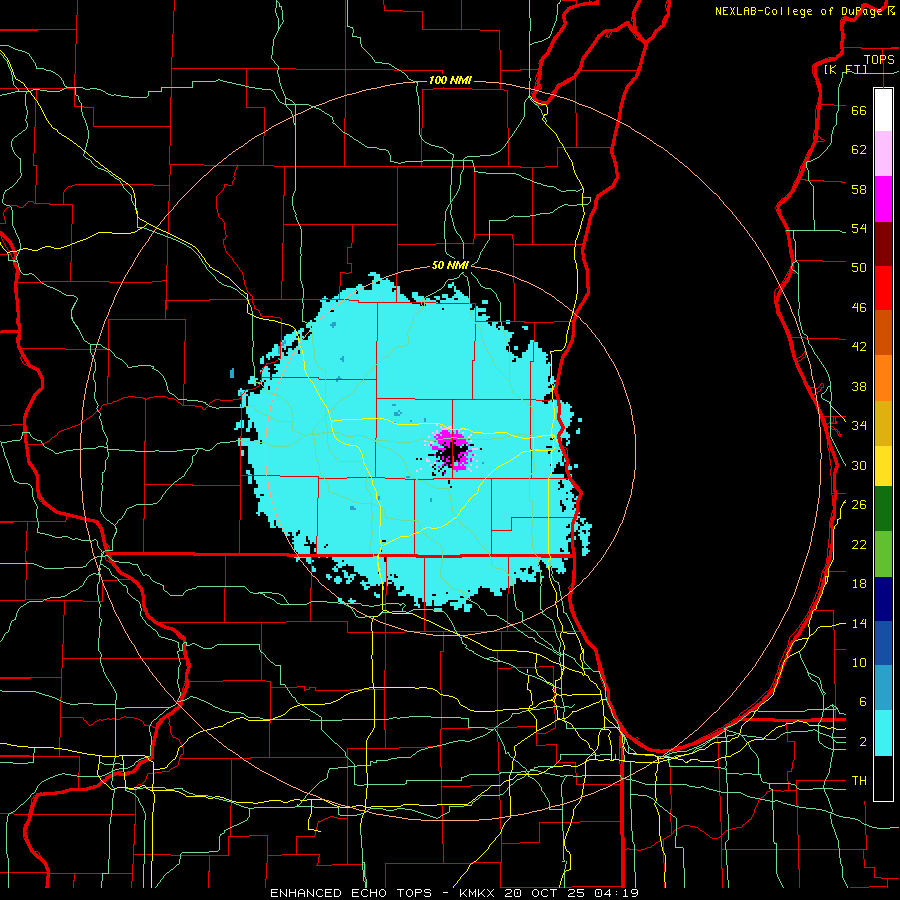This screenshot has width=900, height=900.
Task: Click the '10' legend value
Action: click(x=859, y=662)
